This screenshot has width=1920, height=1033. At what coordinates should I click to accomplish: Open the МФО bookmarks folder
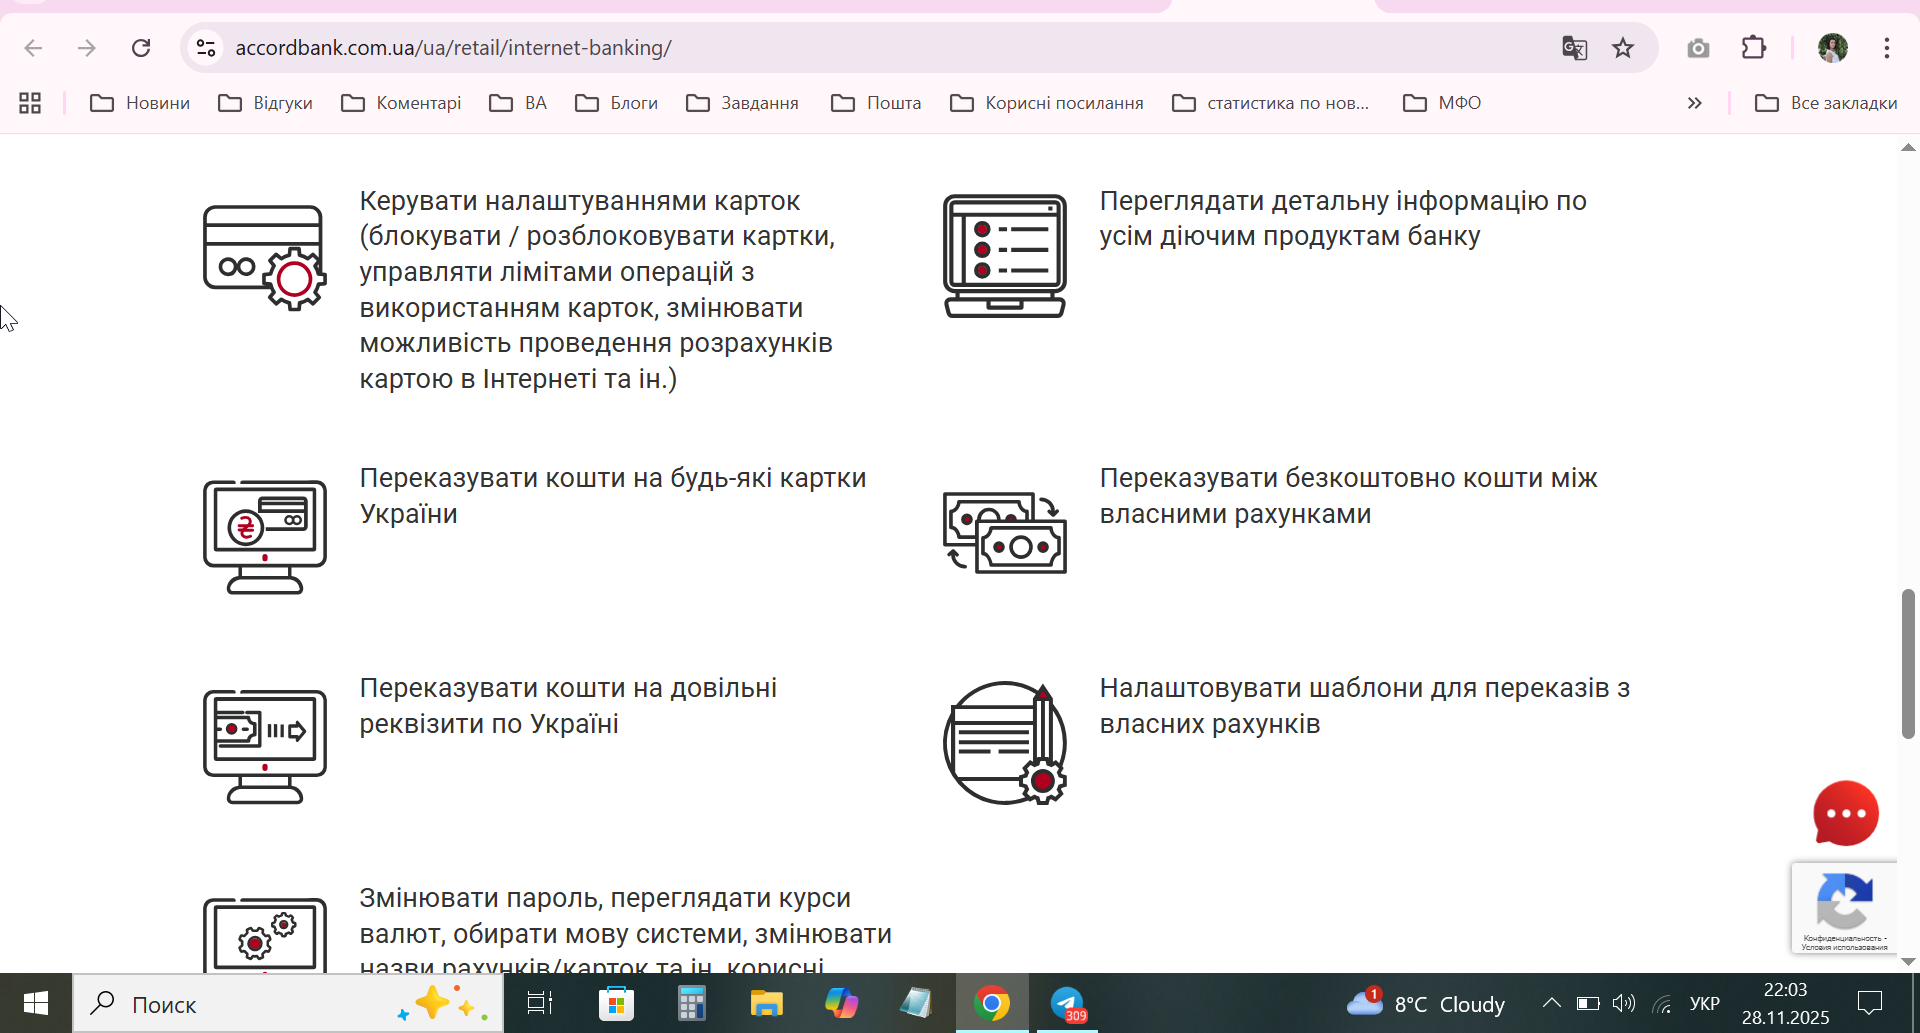(1442, 103)
